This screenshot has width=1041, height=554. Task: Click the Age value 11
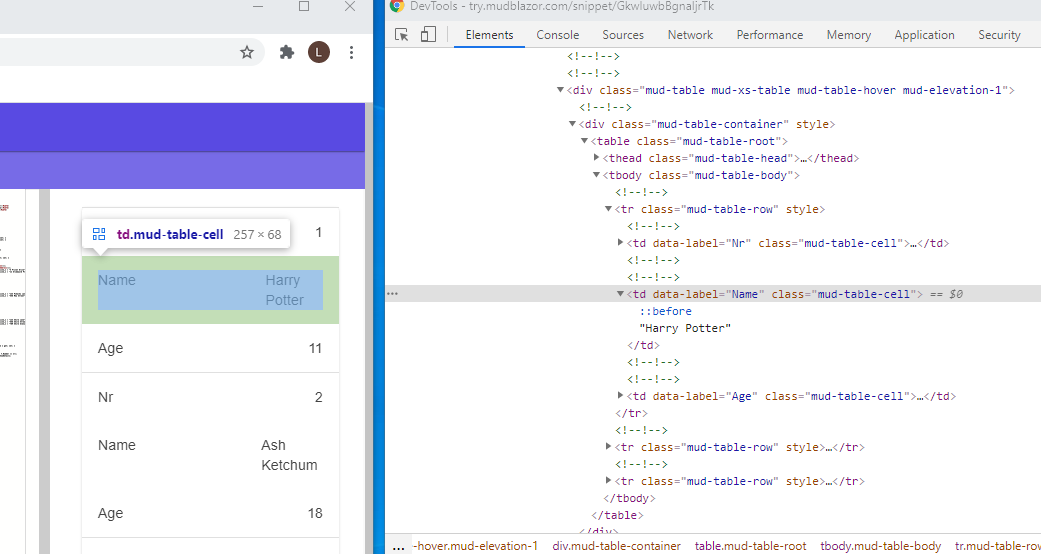315,348
